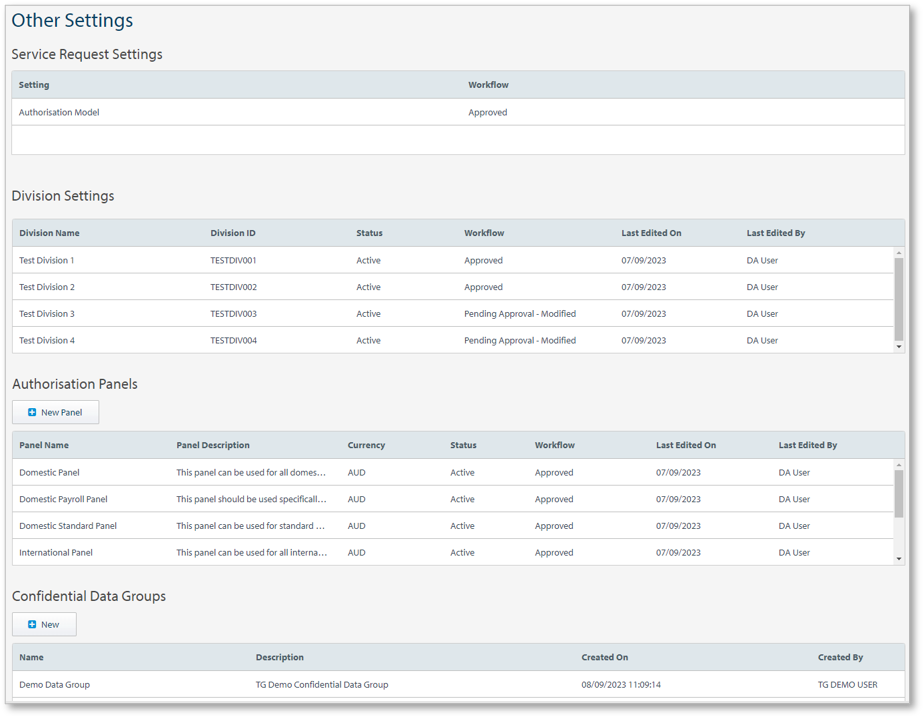
Task: Sort panels by Currency column header
Action: click(366, 445)
